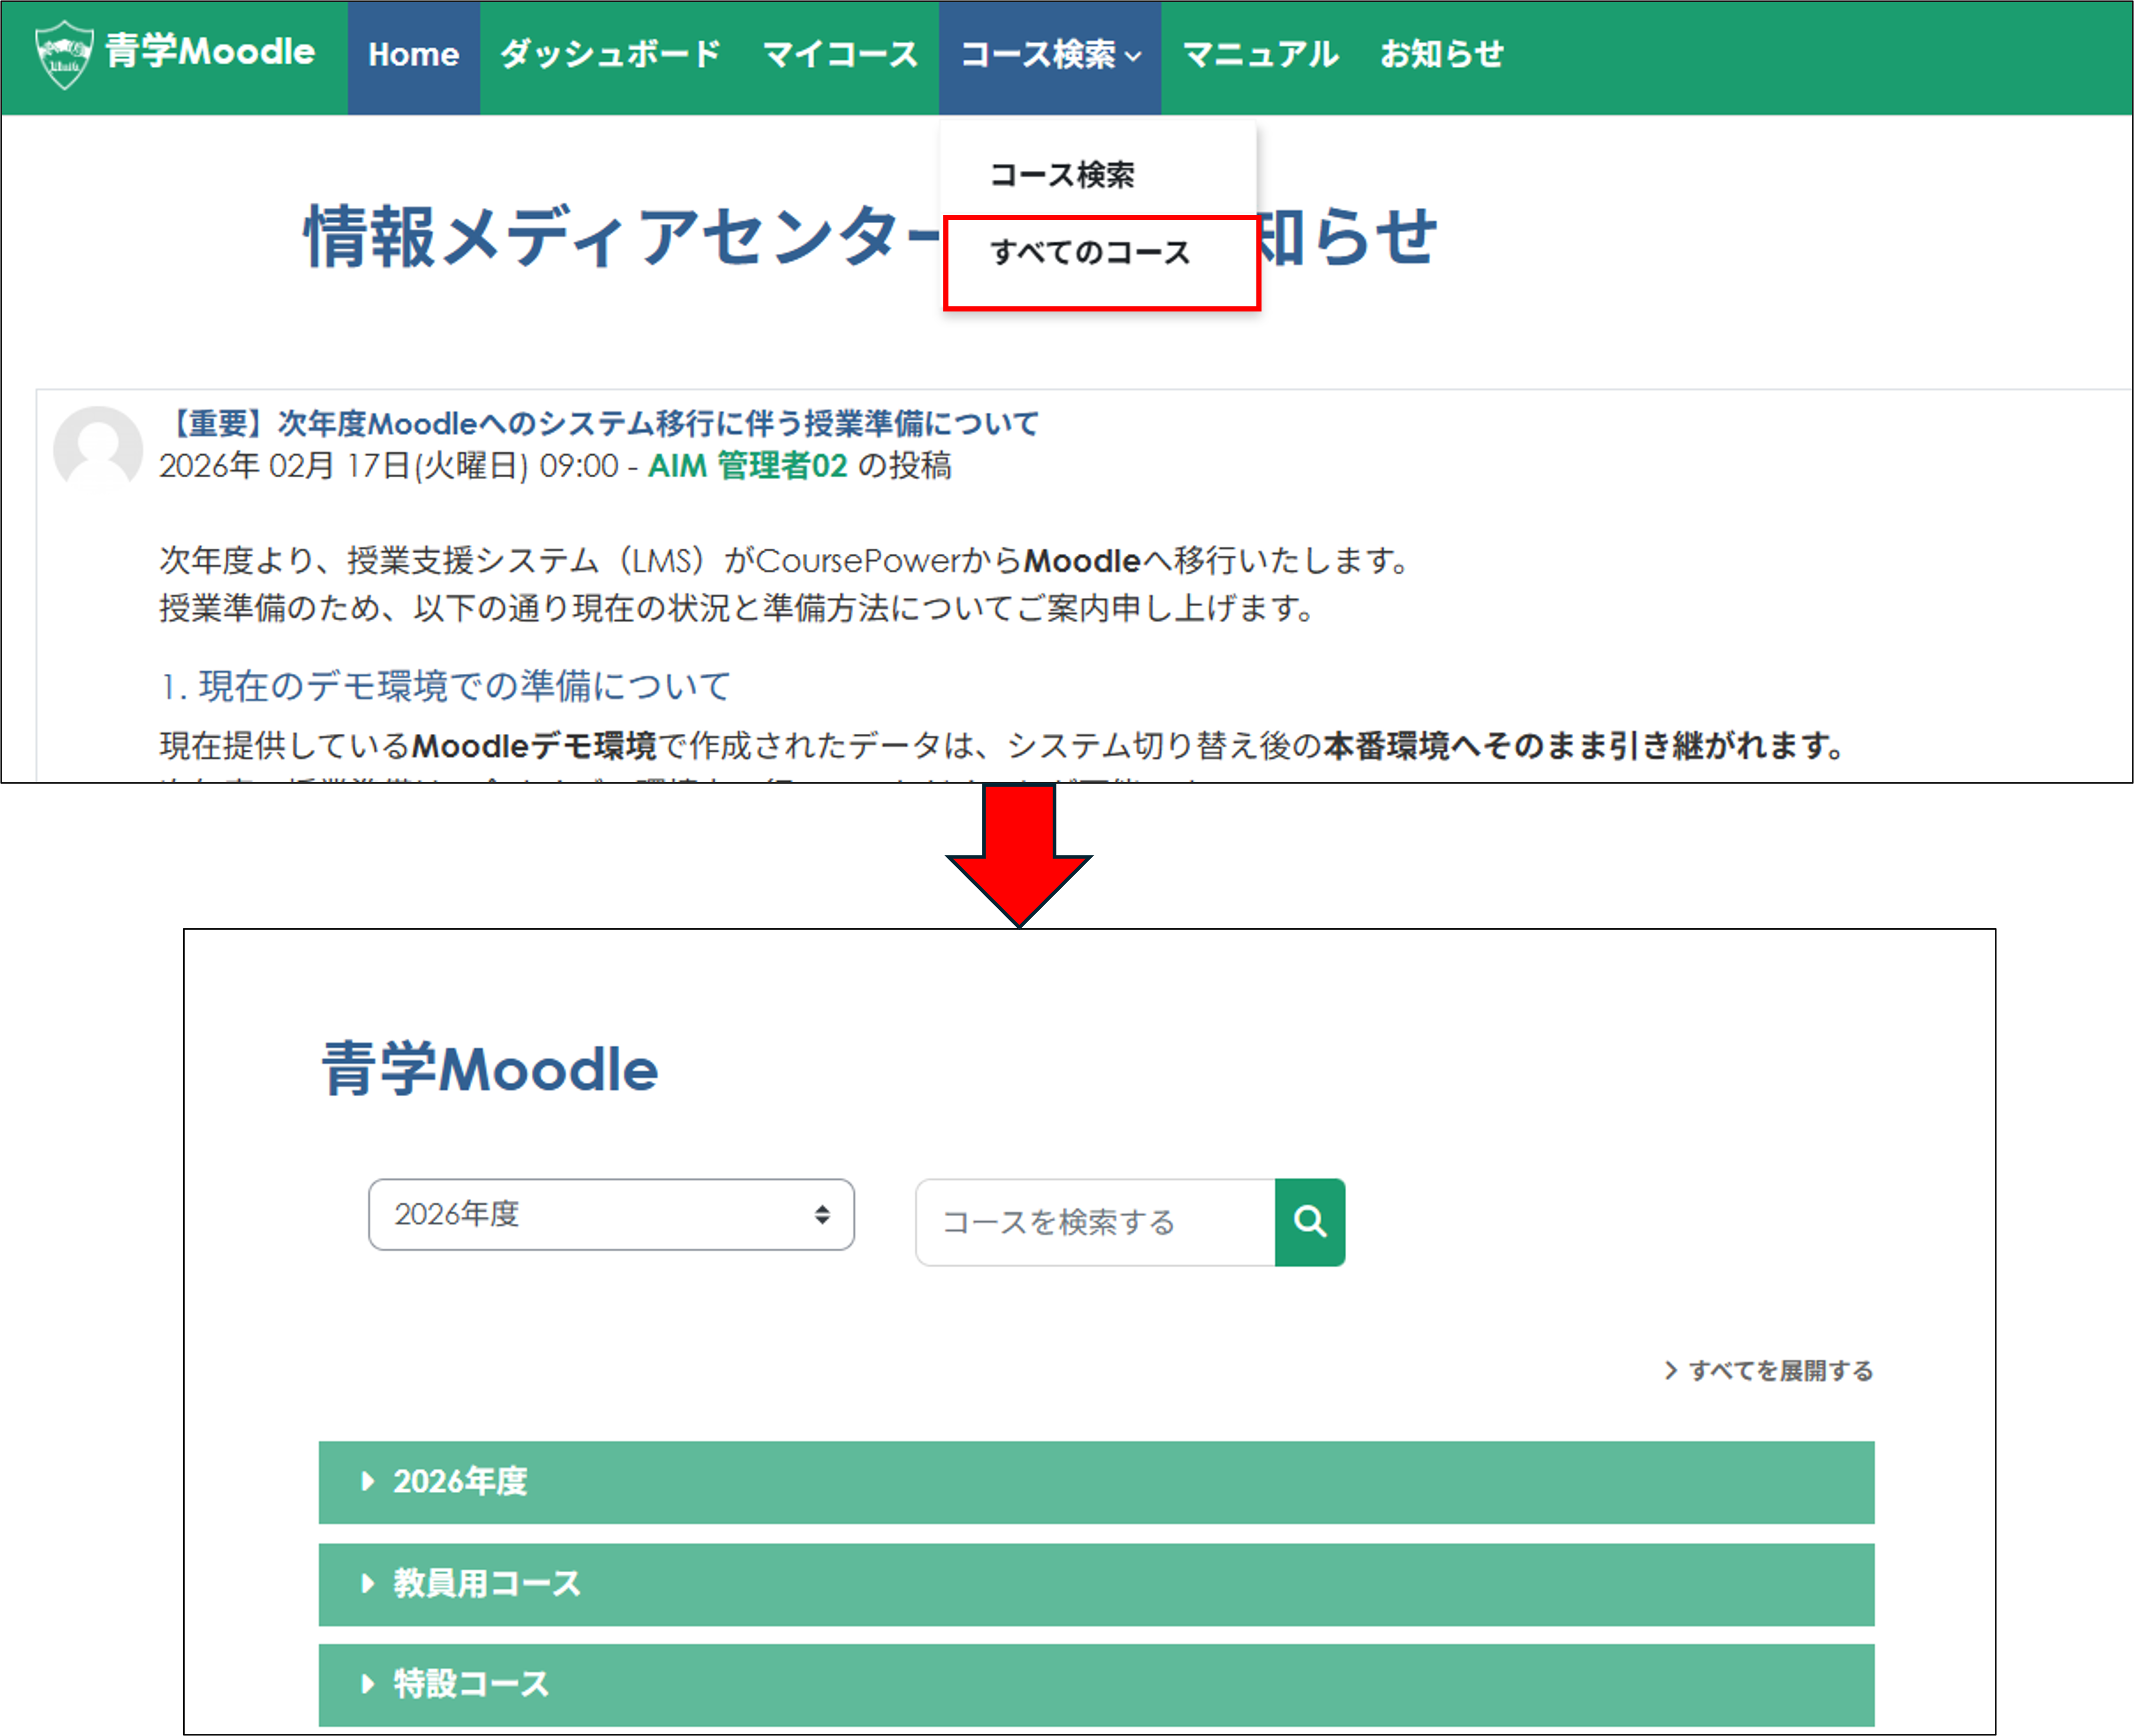Open the 2026年度 year selector
The height and width of the screenshot is (1736, 2134).
[611, 1215]
